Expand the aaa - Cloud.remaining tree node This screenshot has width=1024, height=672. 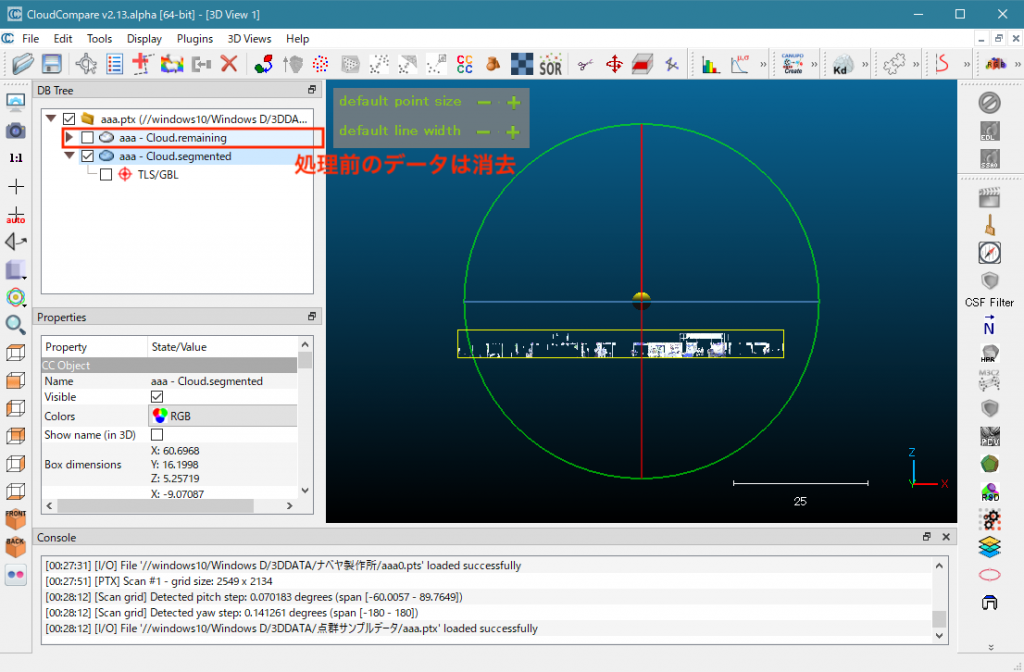[x=69, y=138]
